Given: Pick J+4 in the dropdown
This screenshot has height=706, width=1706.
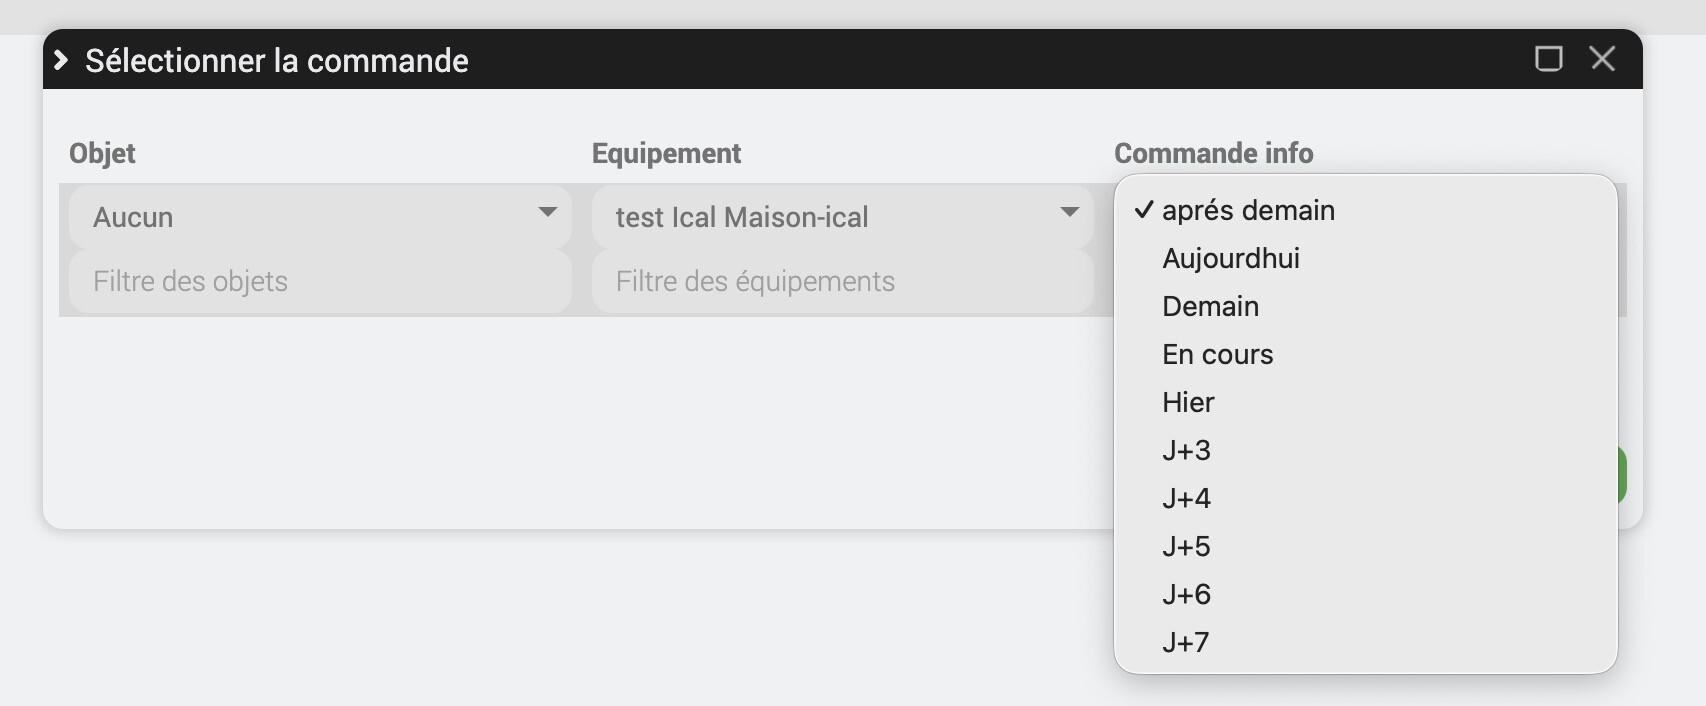Looking at the screenshot, I should click(x=1186, y=498).
